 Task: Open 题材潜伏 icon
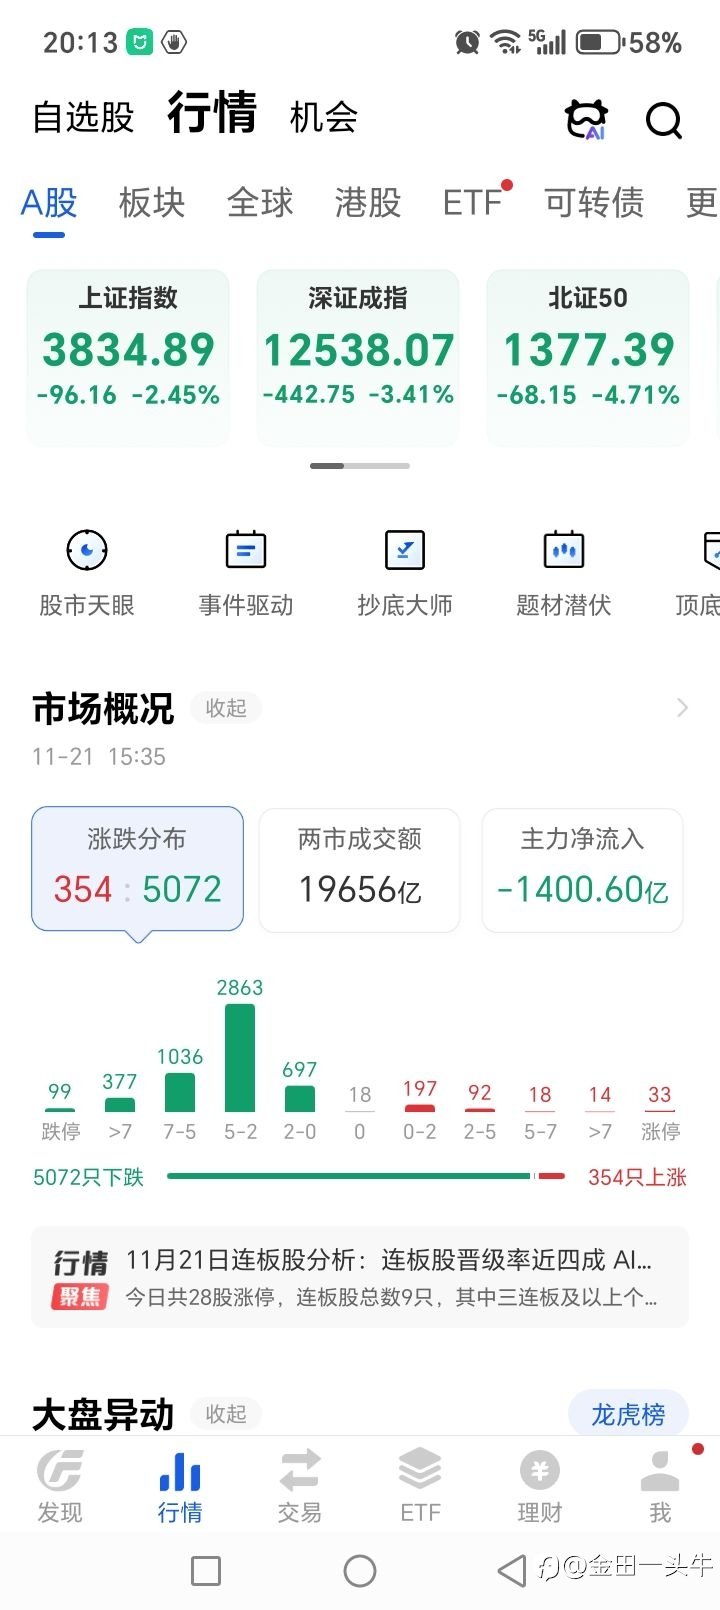[x=564, y=550]
